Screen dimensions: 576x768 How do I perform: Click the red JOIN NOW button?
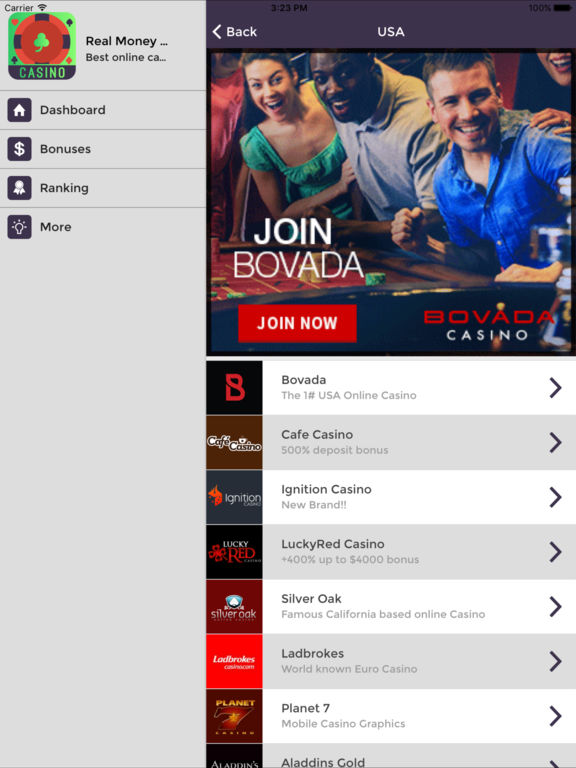[297, 323]
